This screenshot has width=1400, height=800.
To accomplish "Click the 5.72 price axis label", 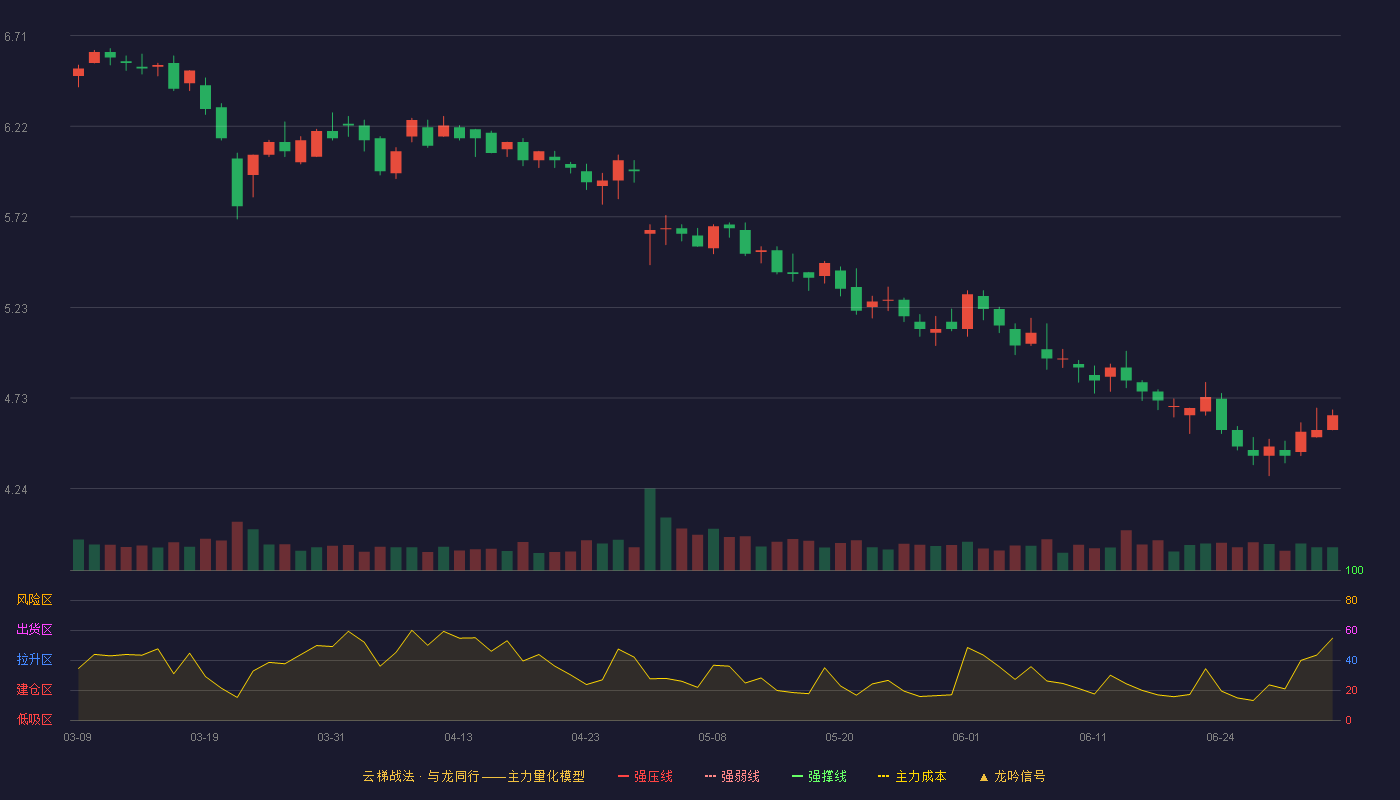I will (15, 218).
